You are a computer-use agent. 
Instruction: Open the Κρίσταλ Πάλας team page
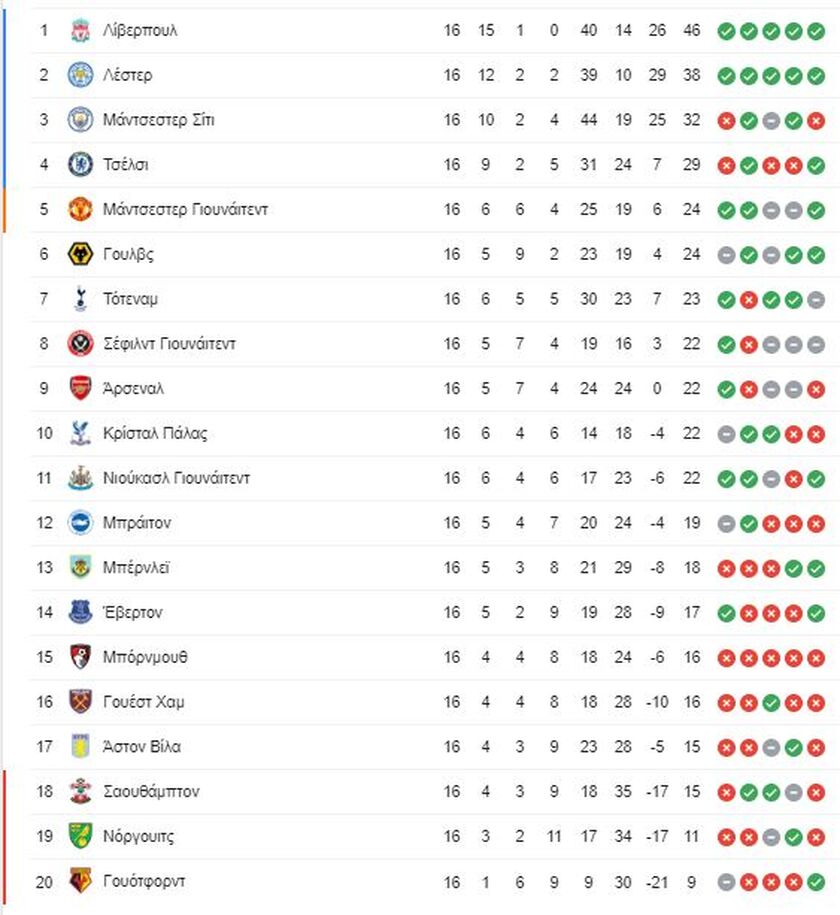click(155, 434)
